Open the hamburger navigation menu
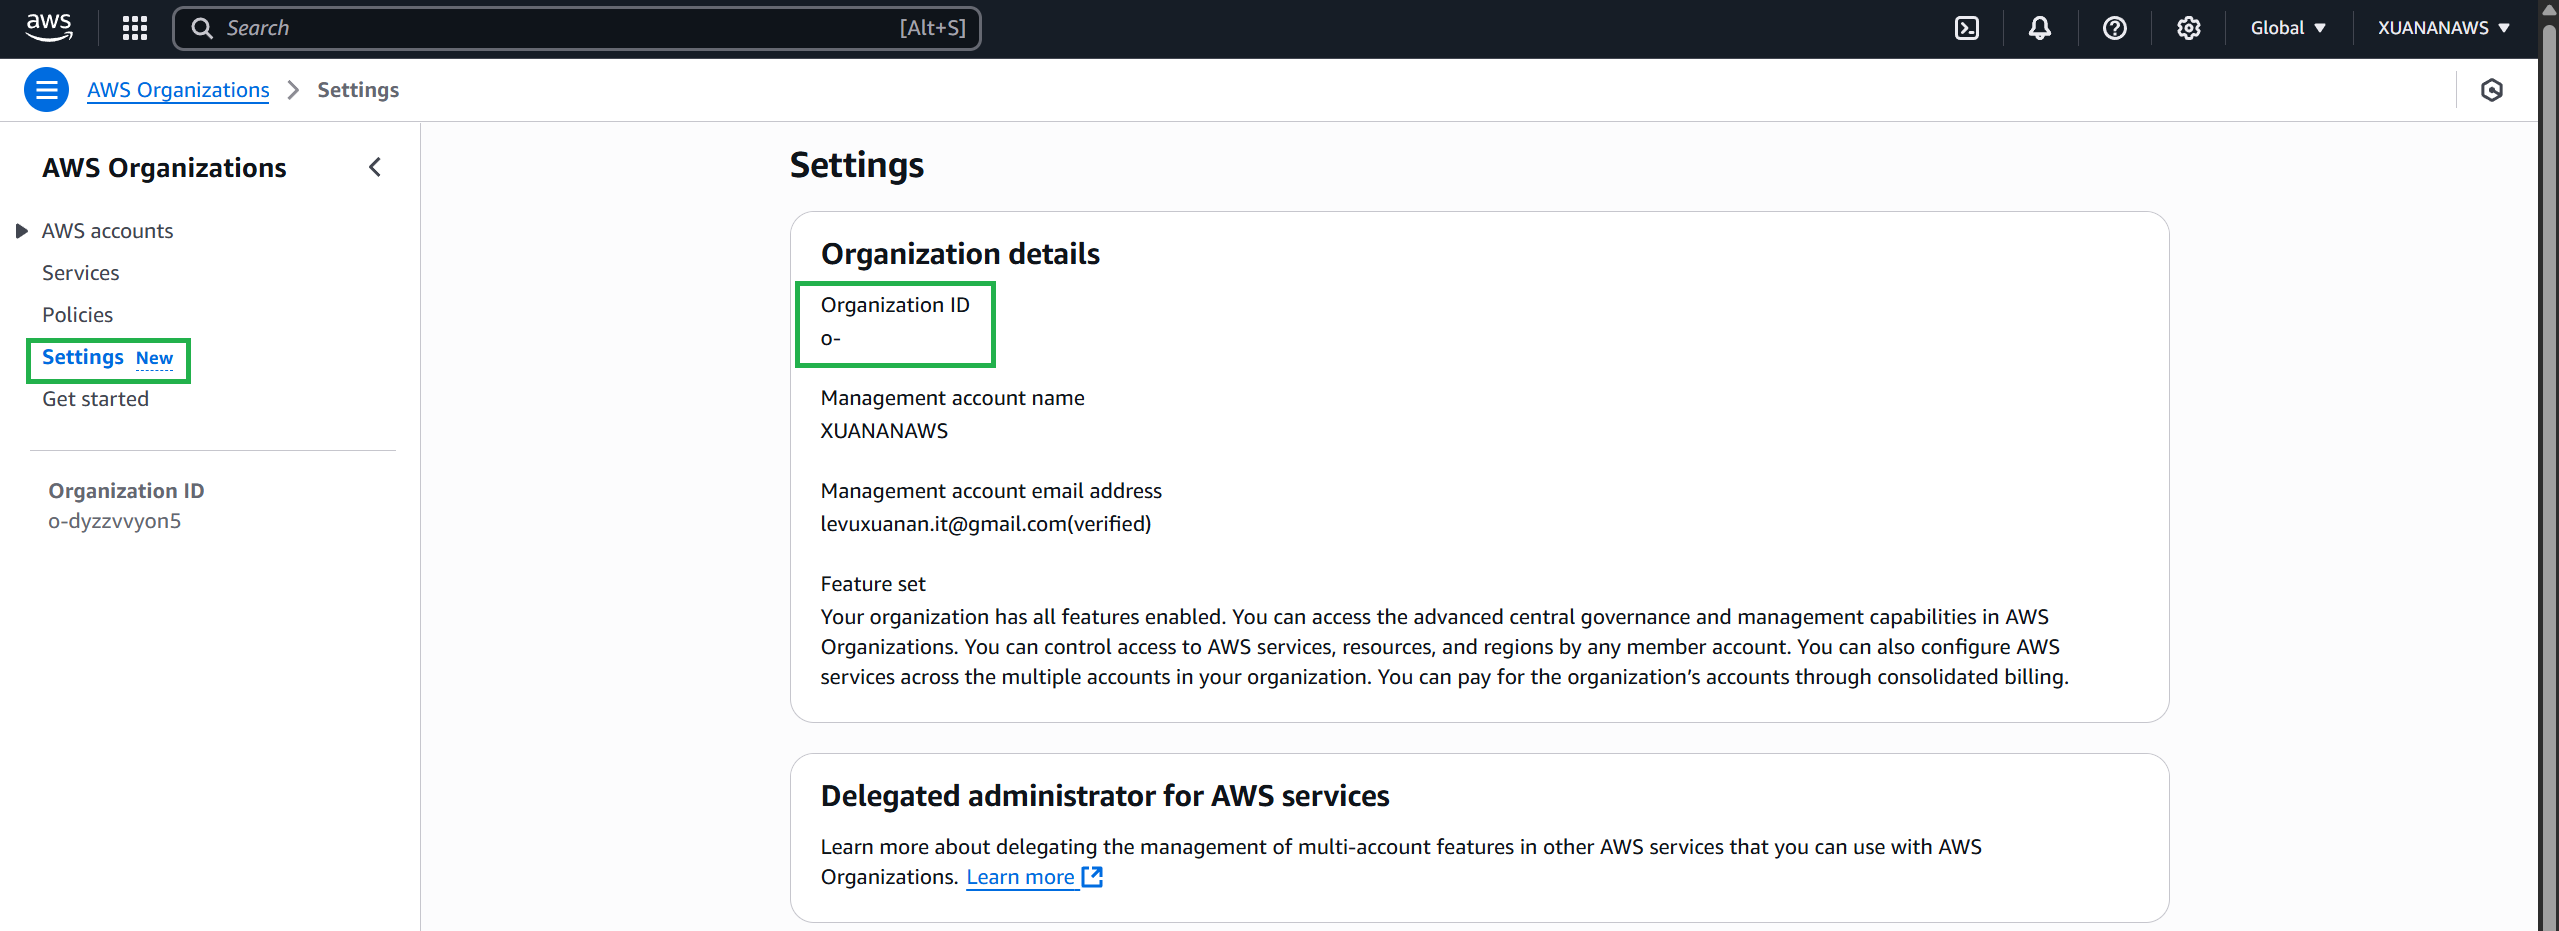 coord(46,89)
